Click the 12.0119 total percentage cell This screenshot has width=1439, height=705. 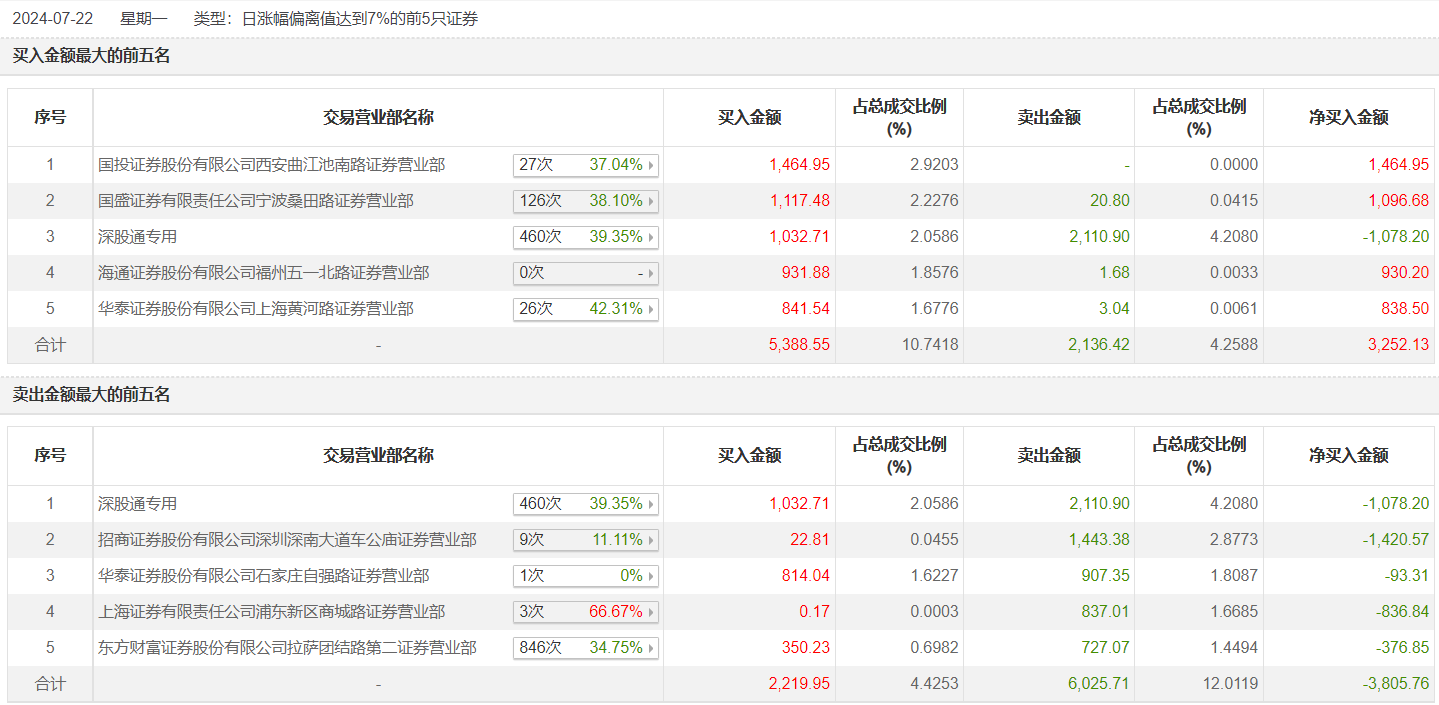tap(1230, 684)
